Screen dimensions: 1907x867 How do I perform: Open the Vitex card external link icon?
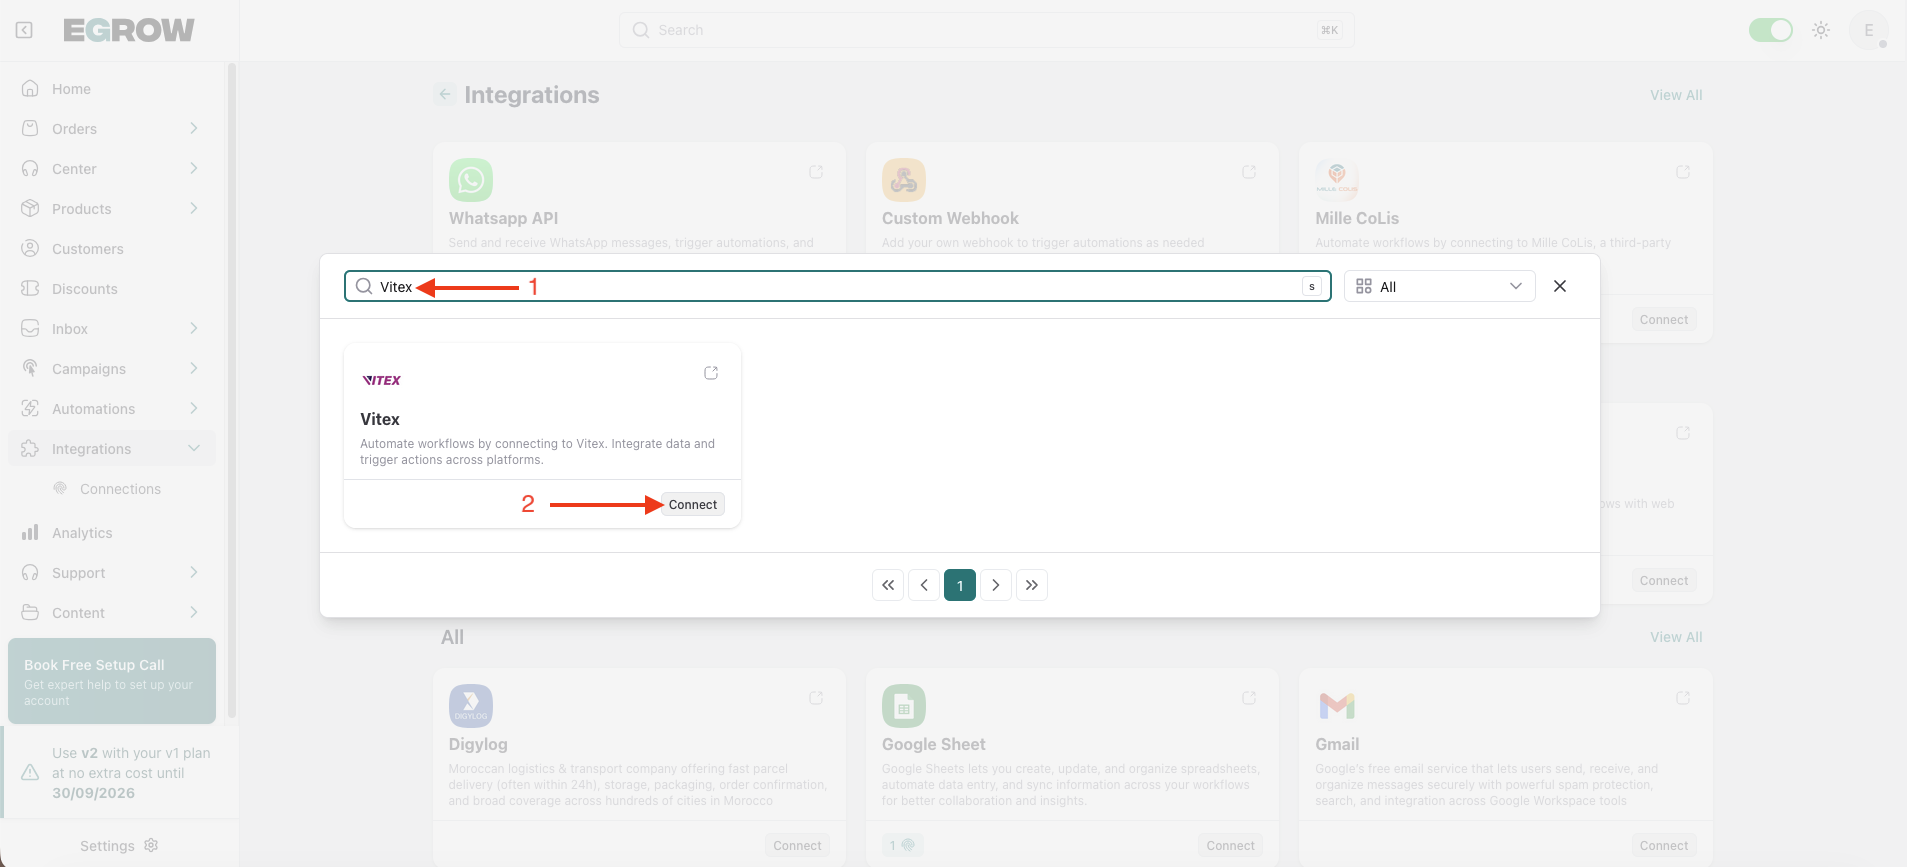[711, 373]
